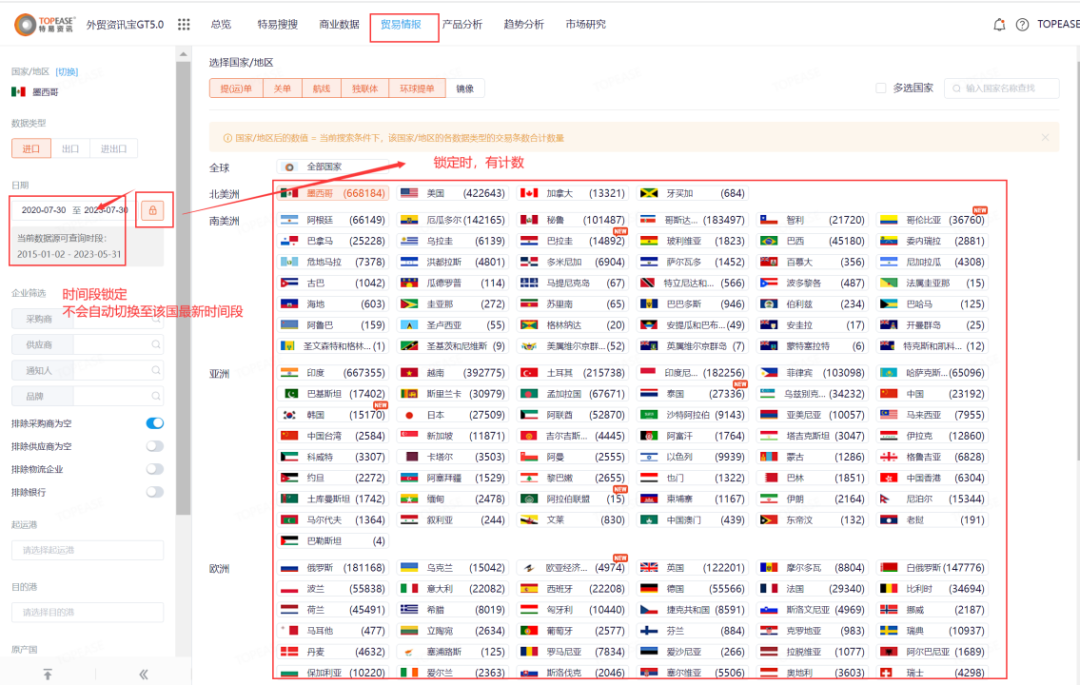Click the [切换] country switch link
The width and height of the screenshot is (1080, 685).
[67, 72]
